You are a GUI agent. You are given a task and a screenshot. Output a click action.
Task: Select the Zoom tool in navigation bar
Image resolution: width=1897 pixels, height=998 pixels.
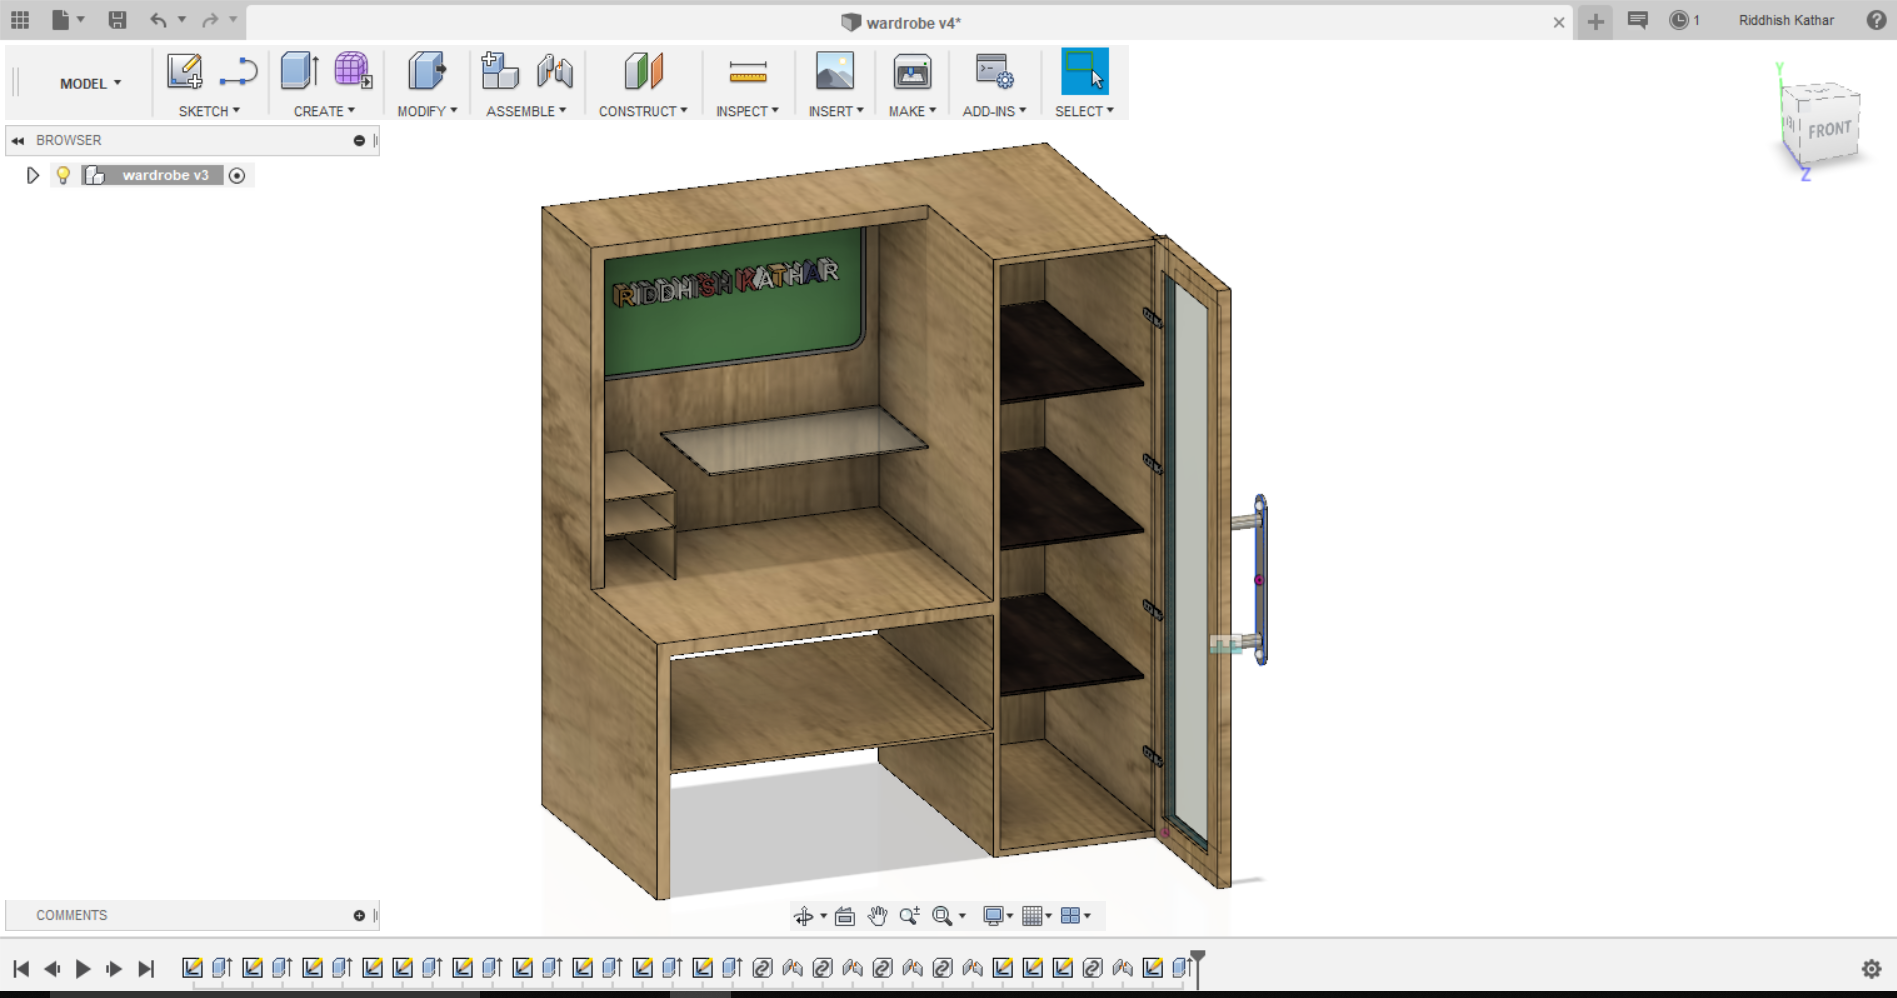click(909, 916)
